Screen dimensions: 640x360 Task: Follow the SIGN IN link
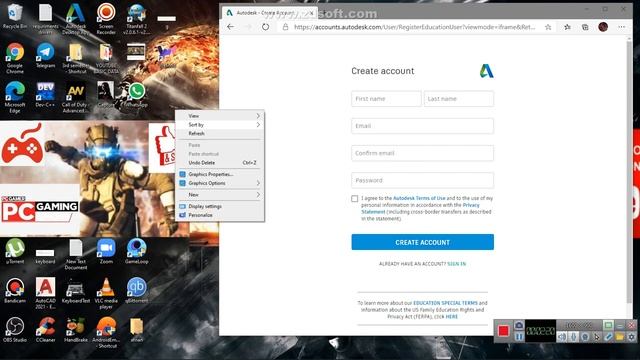(456, 264)
